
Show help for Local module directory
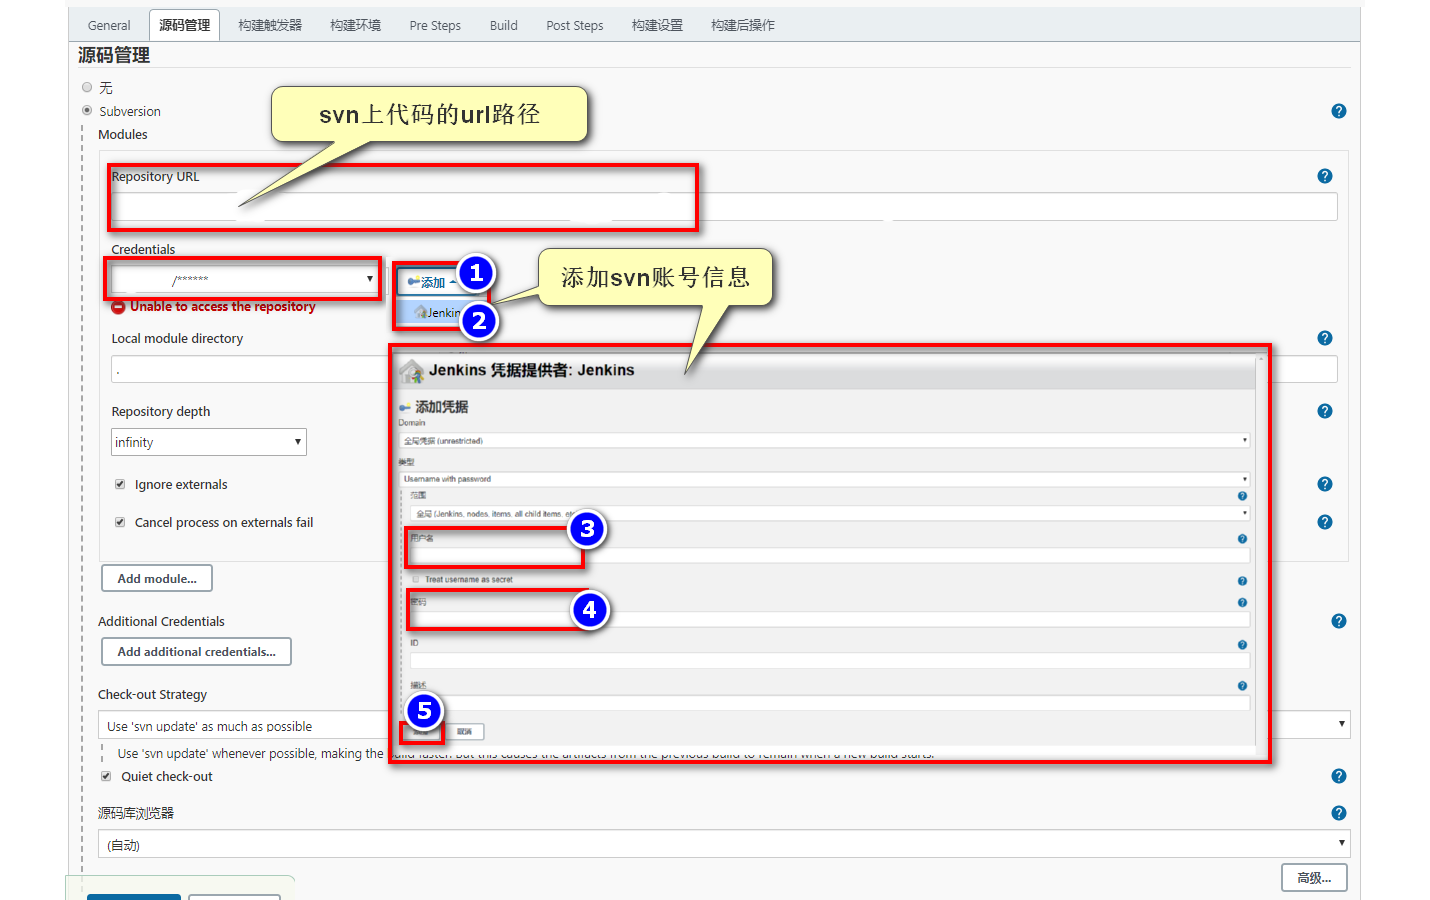(x=1324, y=338)
